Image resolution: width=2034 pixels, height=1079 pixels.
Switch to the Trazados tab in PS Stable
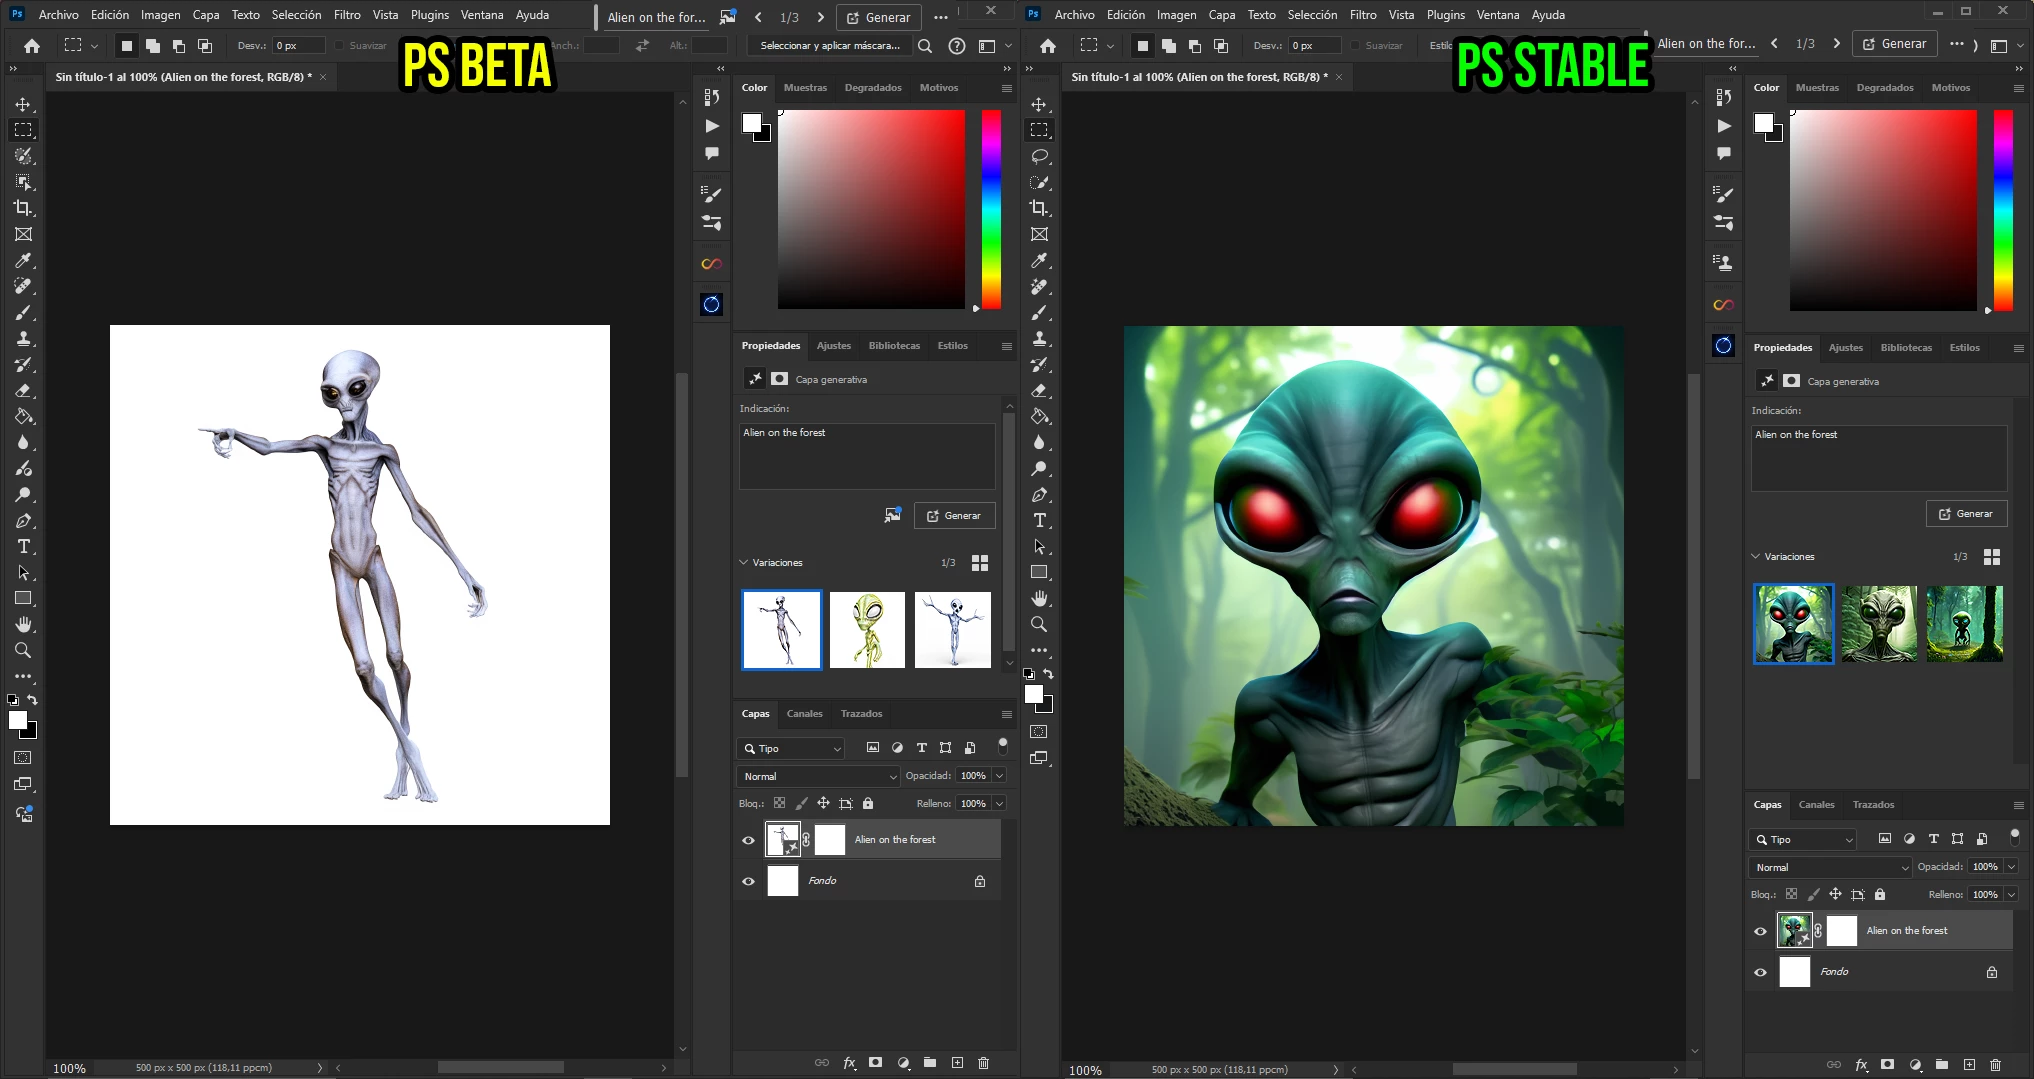[1873, 805]
